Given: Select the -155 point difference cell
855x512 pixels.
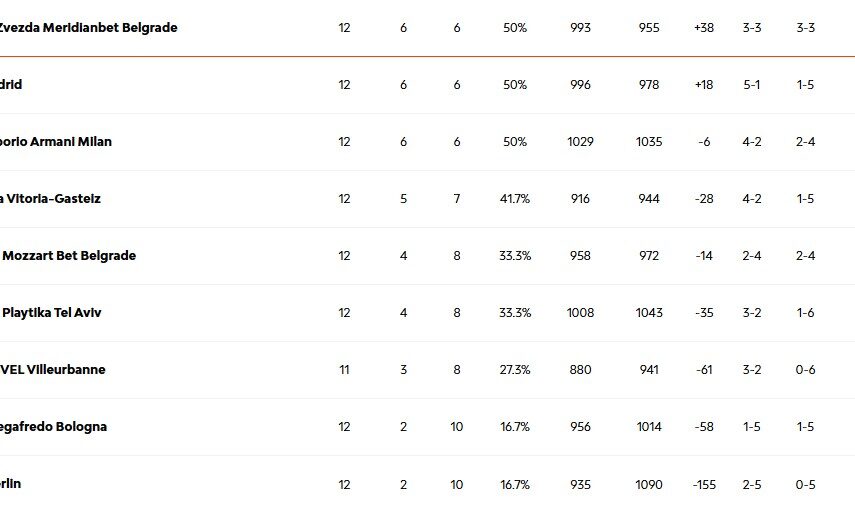Looking at the screenshot, I should (x=704, y=485).
